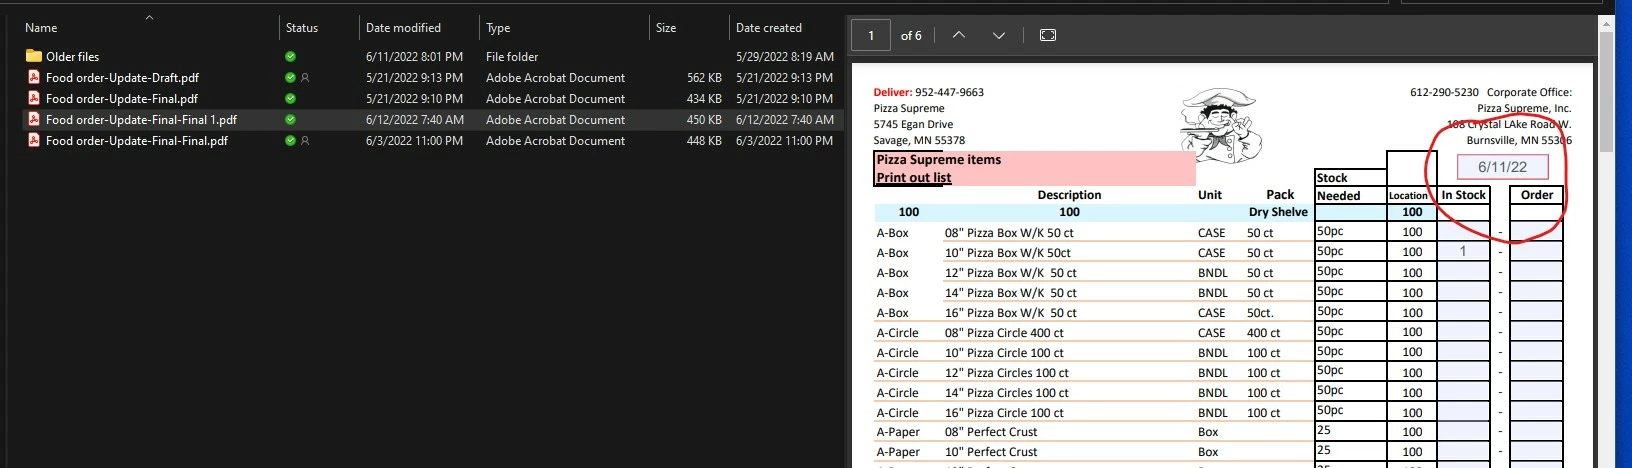Click PDF icon of Food order-Update-Final.pdf
This screenshot has width=1632, height=468.
click(33, 98)
